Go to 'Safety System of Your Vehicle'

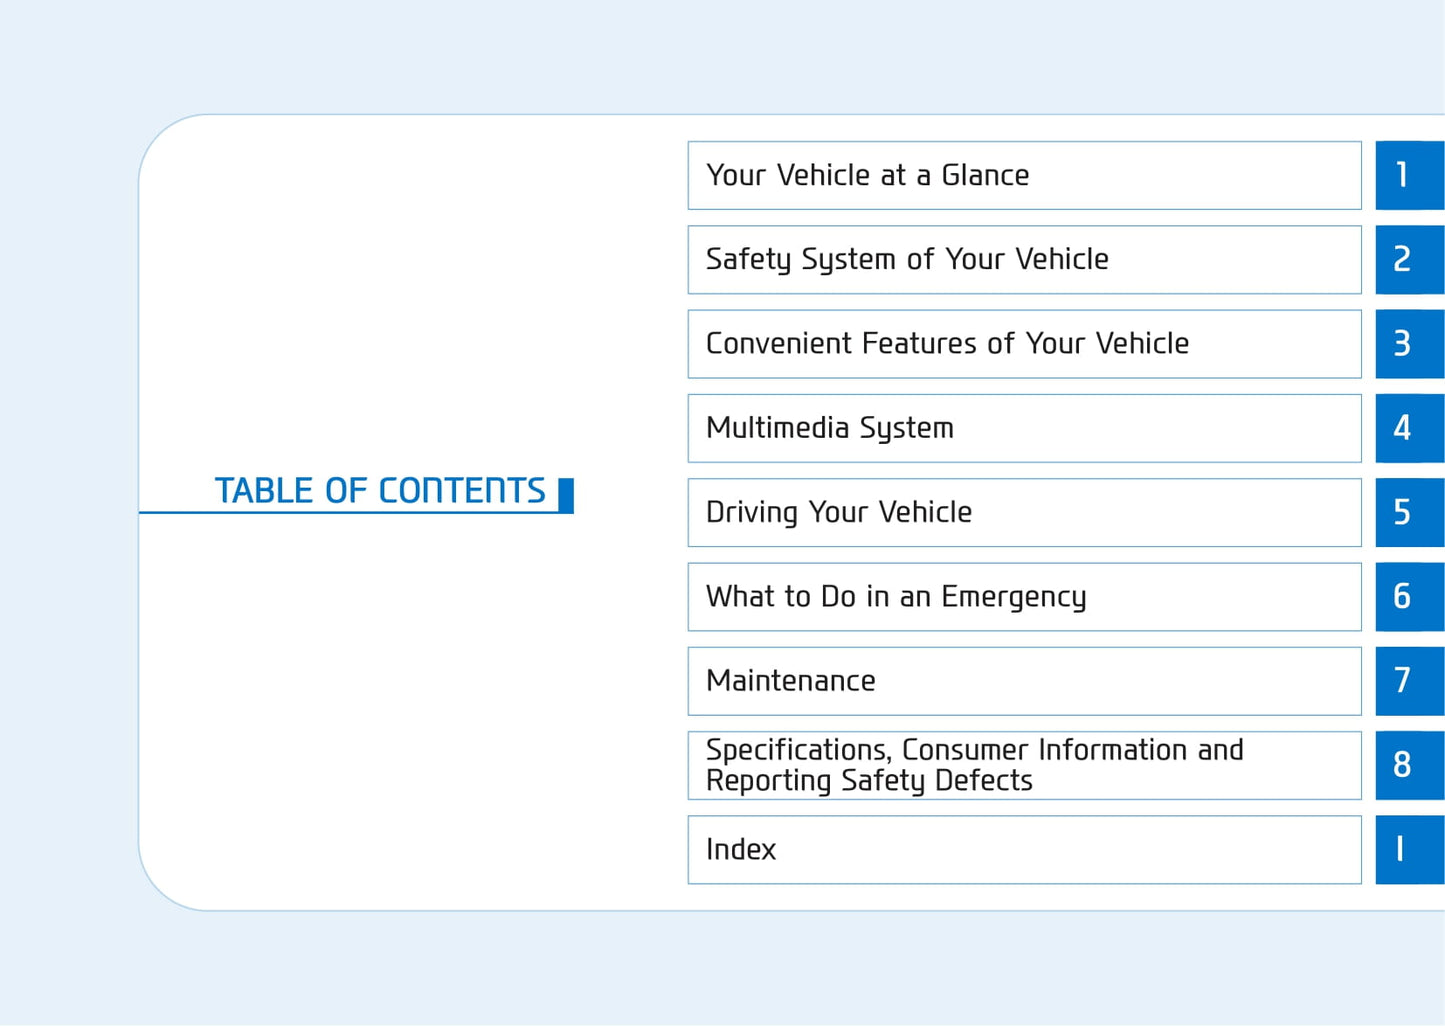pyautogui.click(x=1024, y=260)
